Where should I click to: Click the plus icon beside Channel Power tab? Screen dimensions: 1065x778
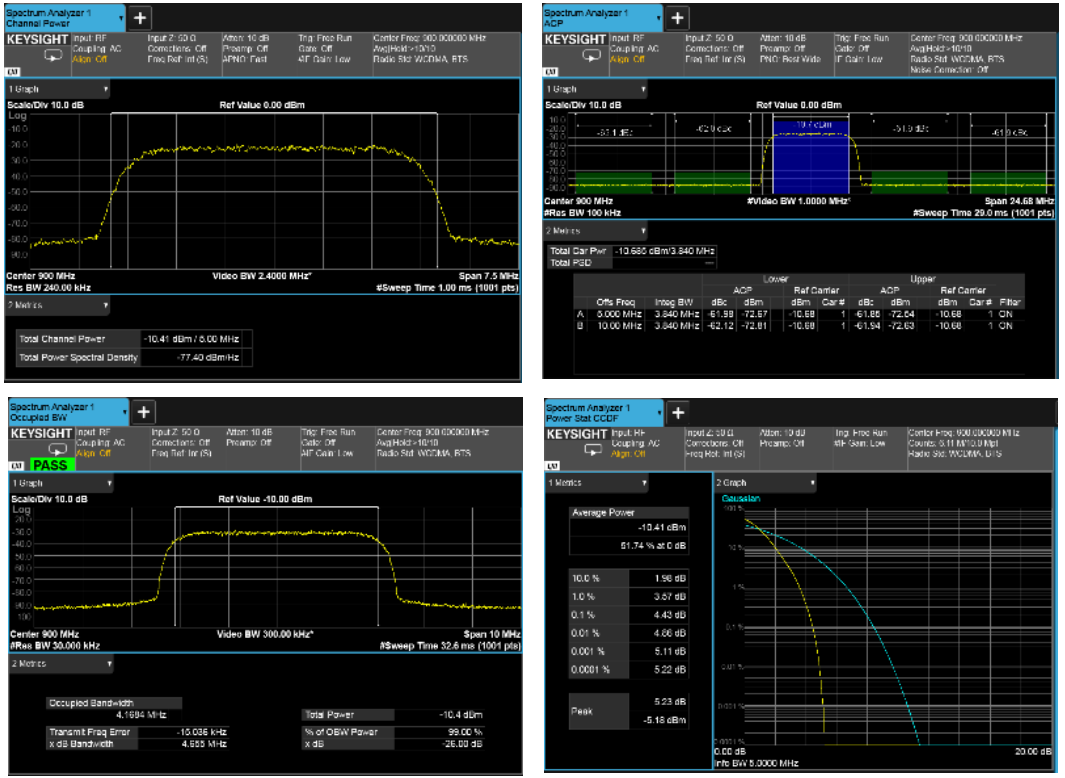click(x=140, y=18)
